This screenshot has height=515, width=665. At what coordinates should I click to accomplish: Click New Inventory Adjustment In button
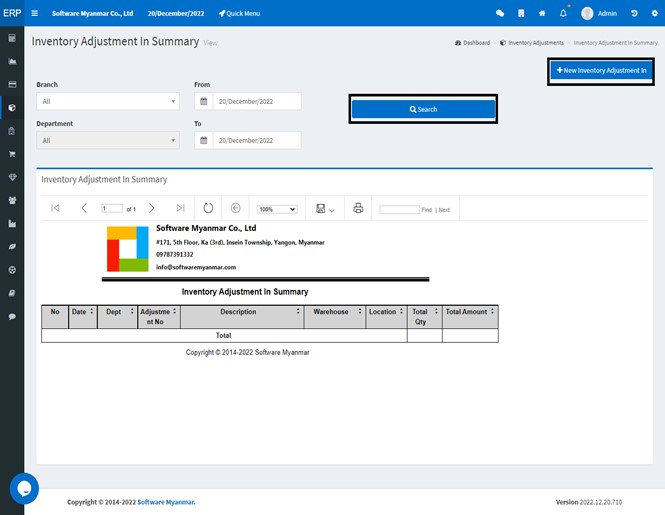[x=601, y=70]
